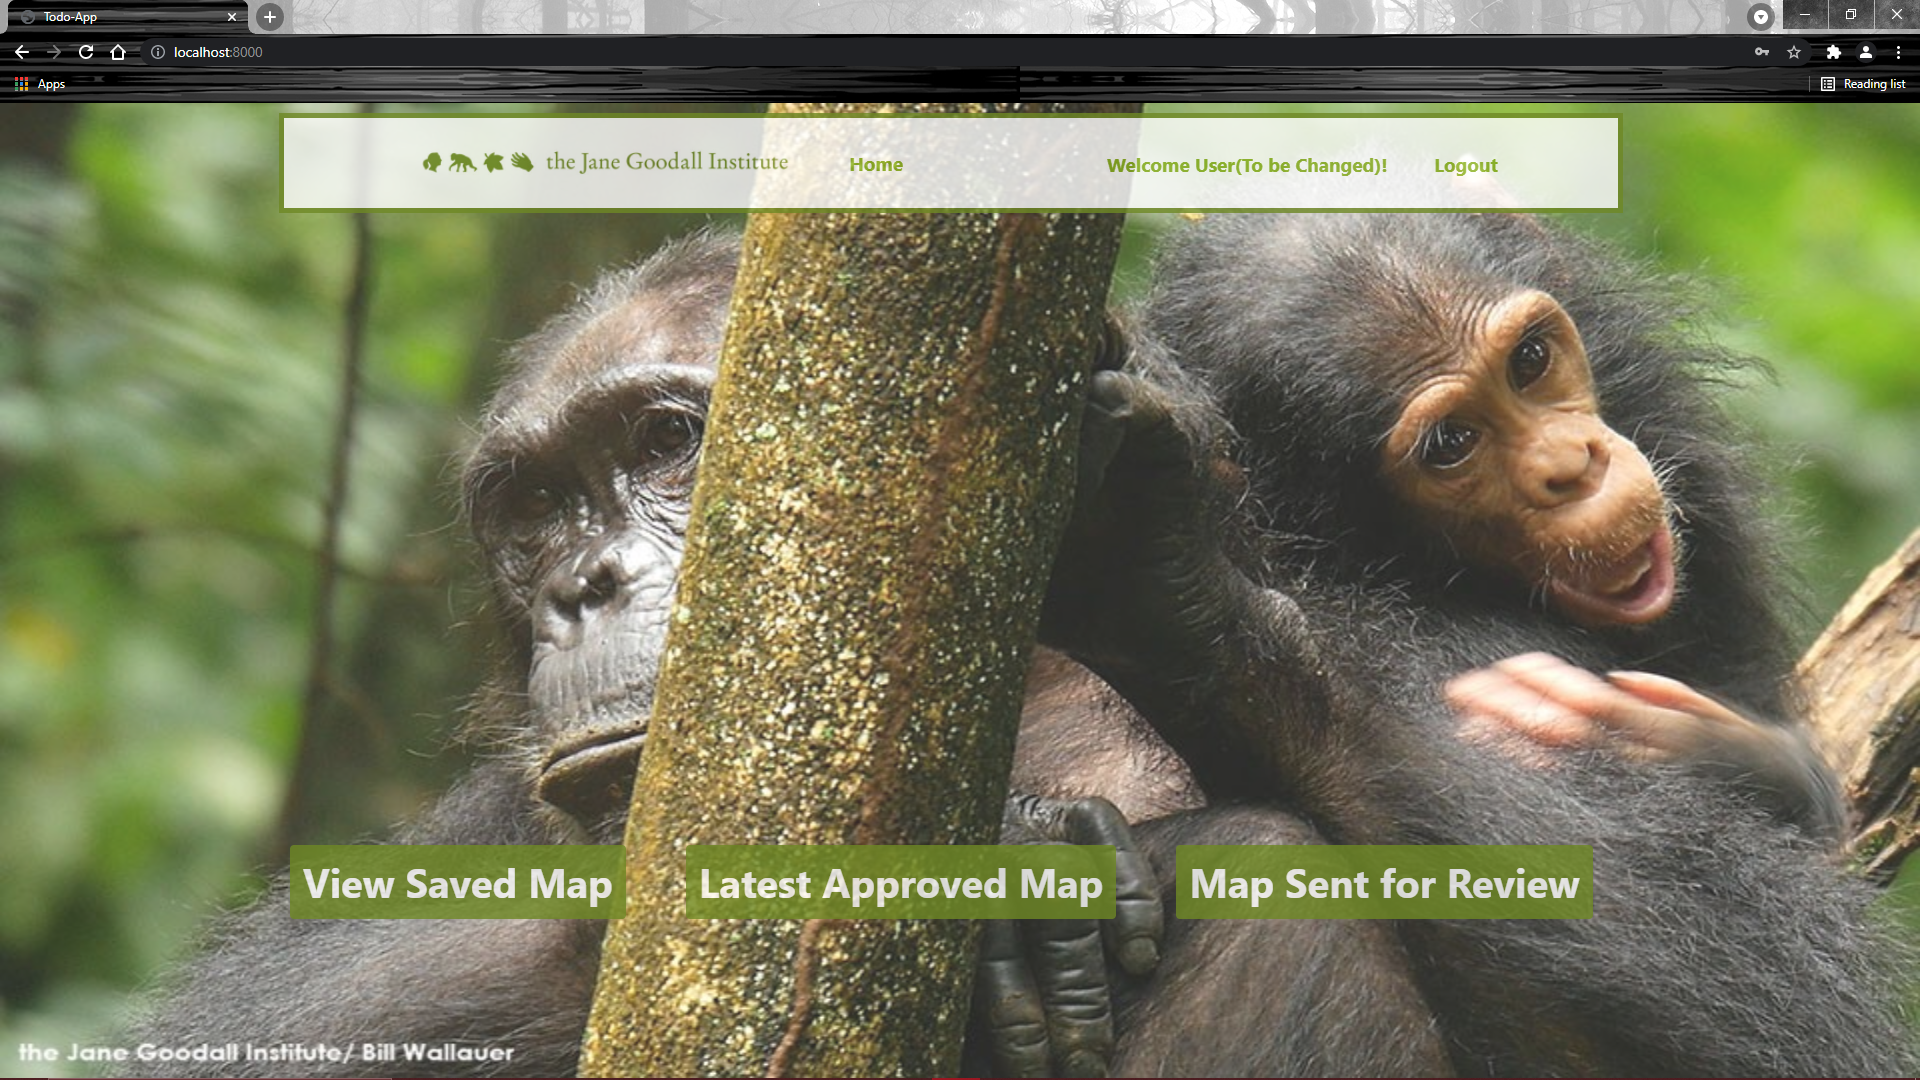
Task: Click the Jane Goodall Institute logo
Action: coord(605,162)
